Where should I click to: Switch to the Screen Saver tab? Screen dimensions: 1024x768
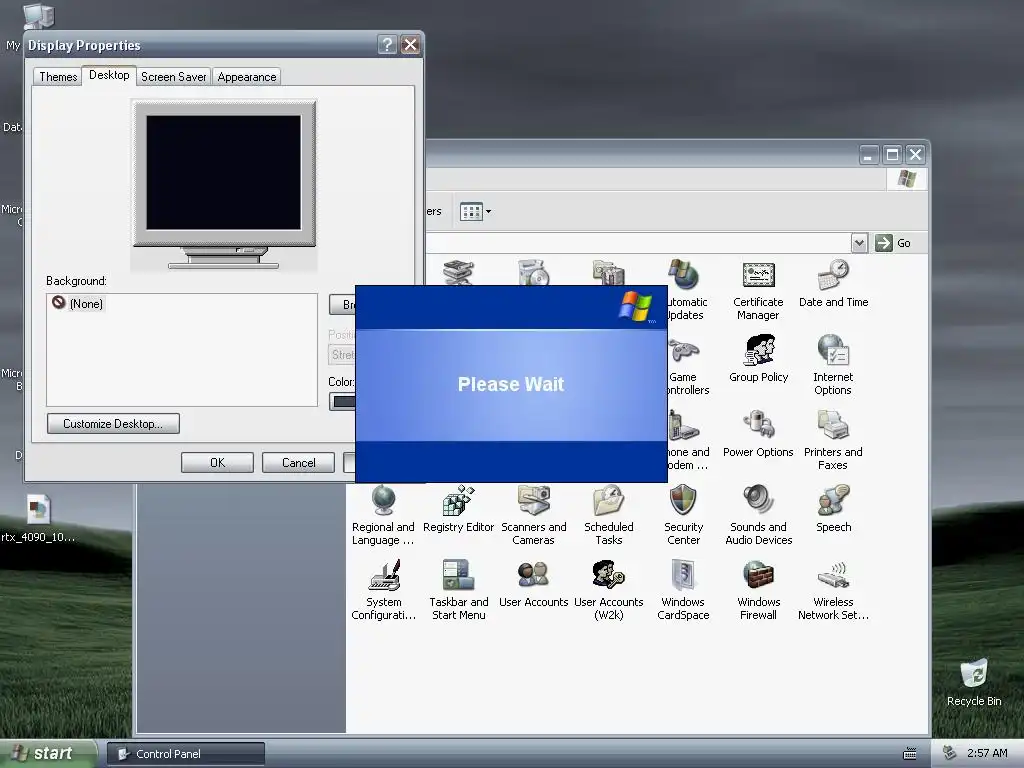tap(173, 76)
